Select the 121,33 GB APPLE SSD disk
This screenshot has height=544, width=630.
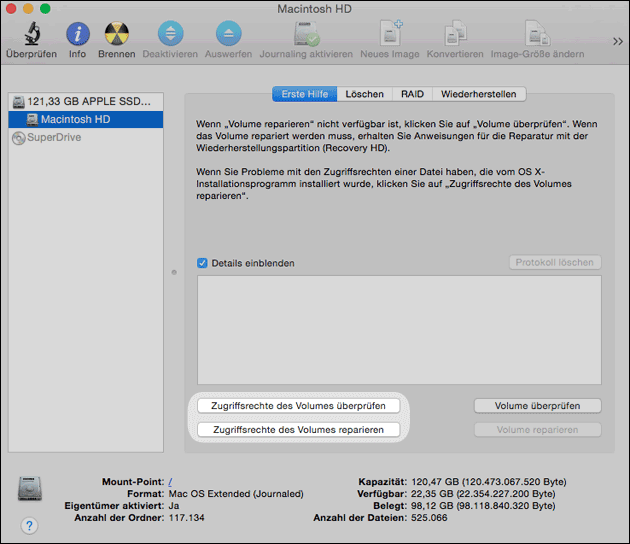pos(86,101)
